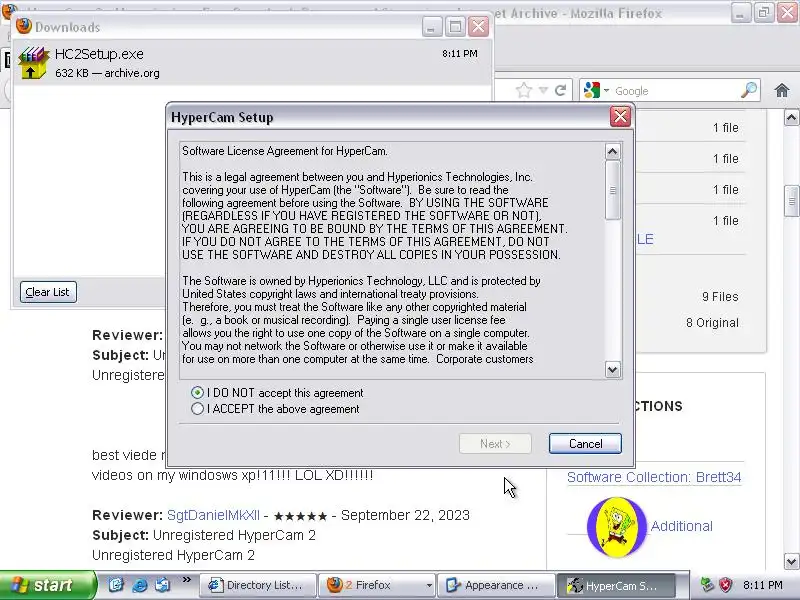Click the red security shield tray icon
This screenshot has height=600, width=800.
(725, 585)
